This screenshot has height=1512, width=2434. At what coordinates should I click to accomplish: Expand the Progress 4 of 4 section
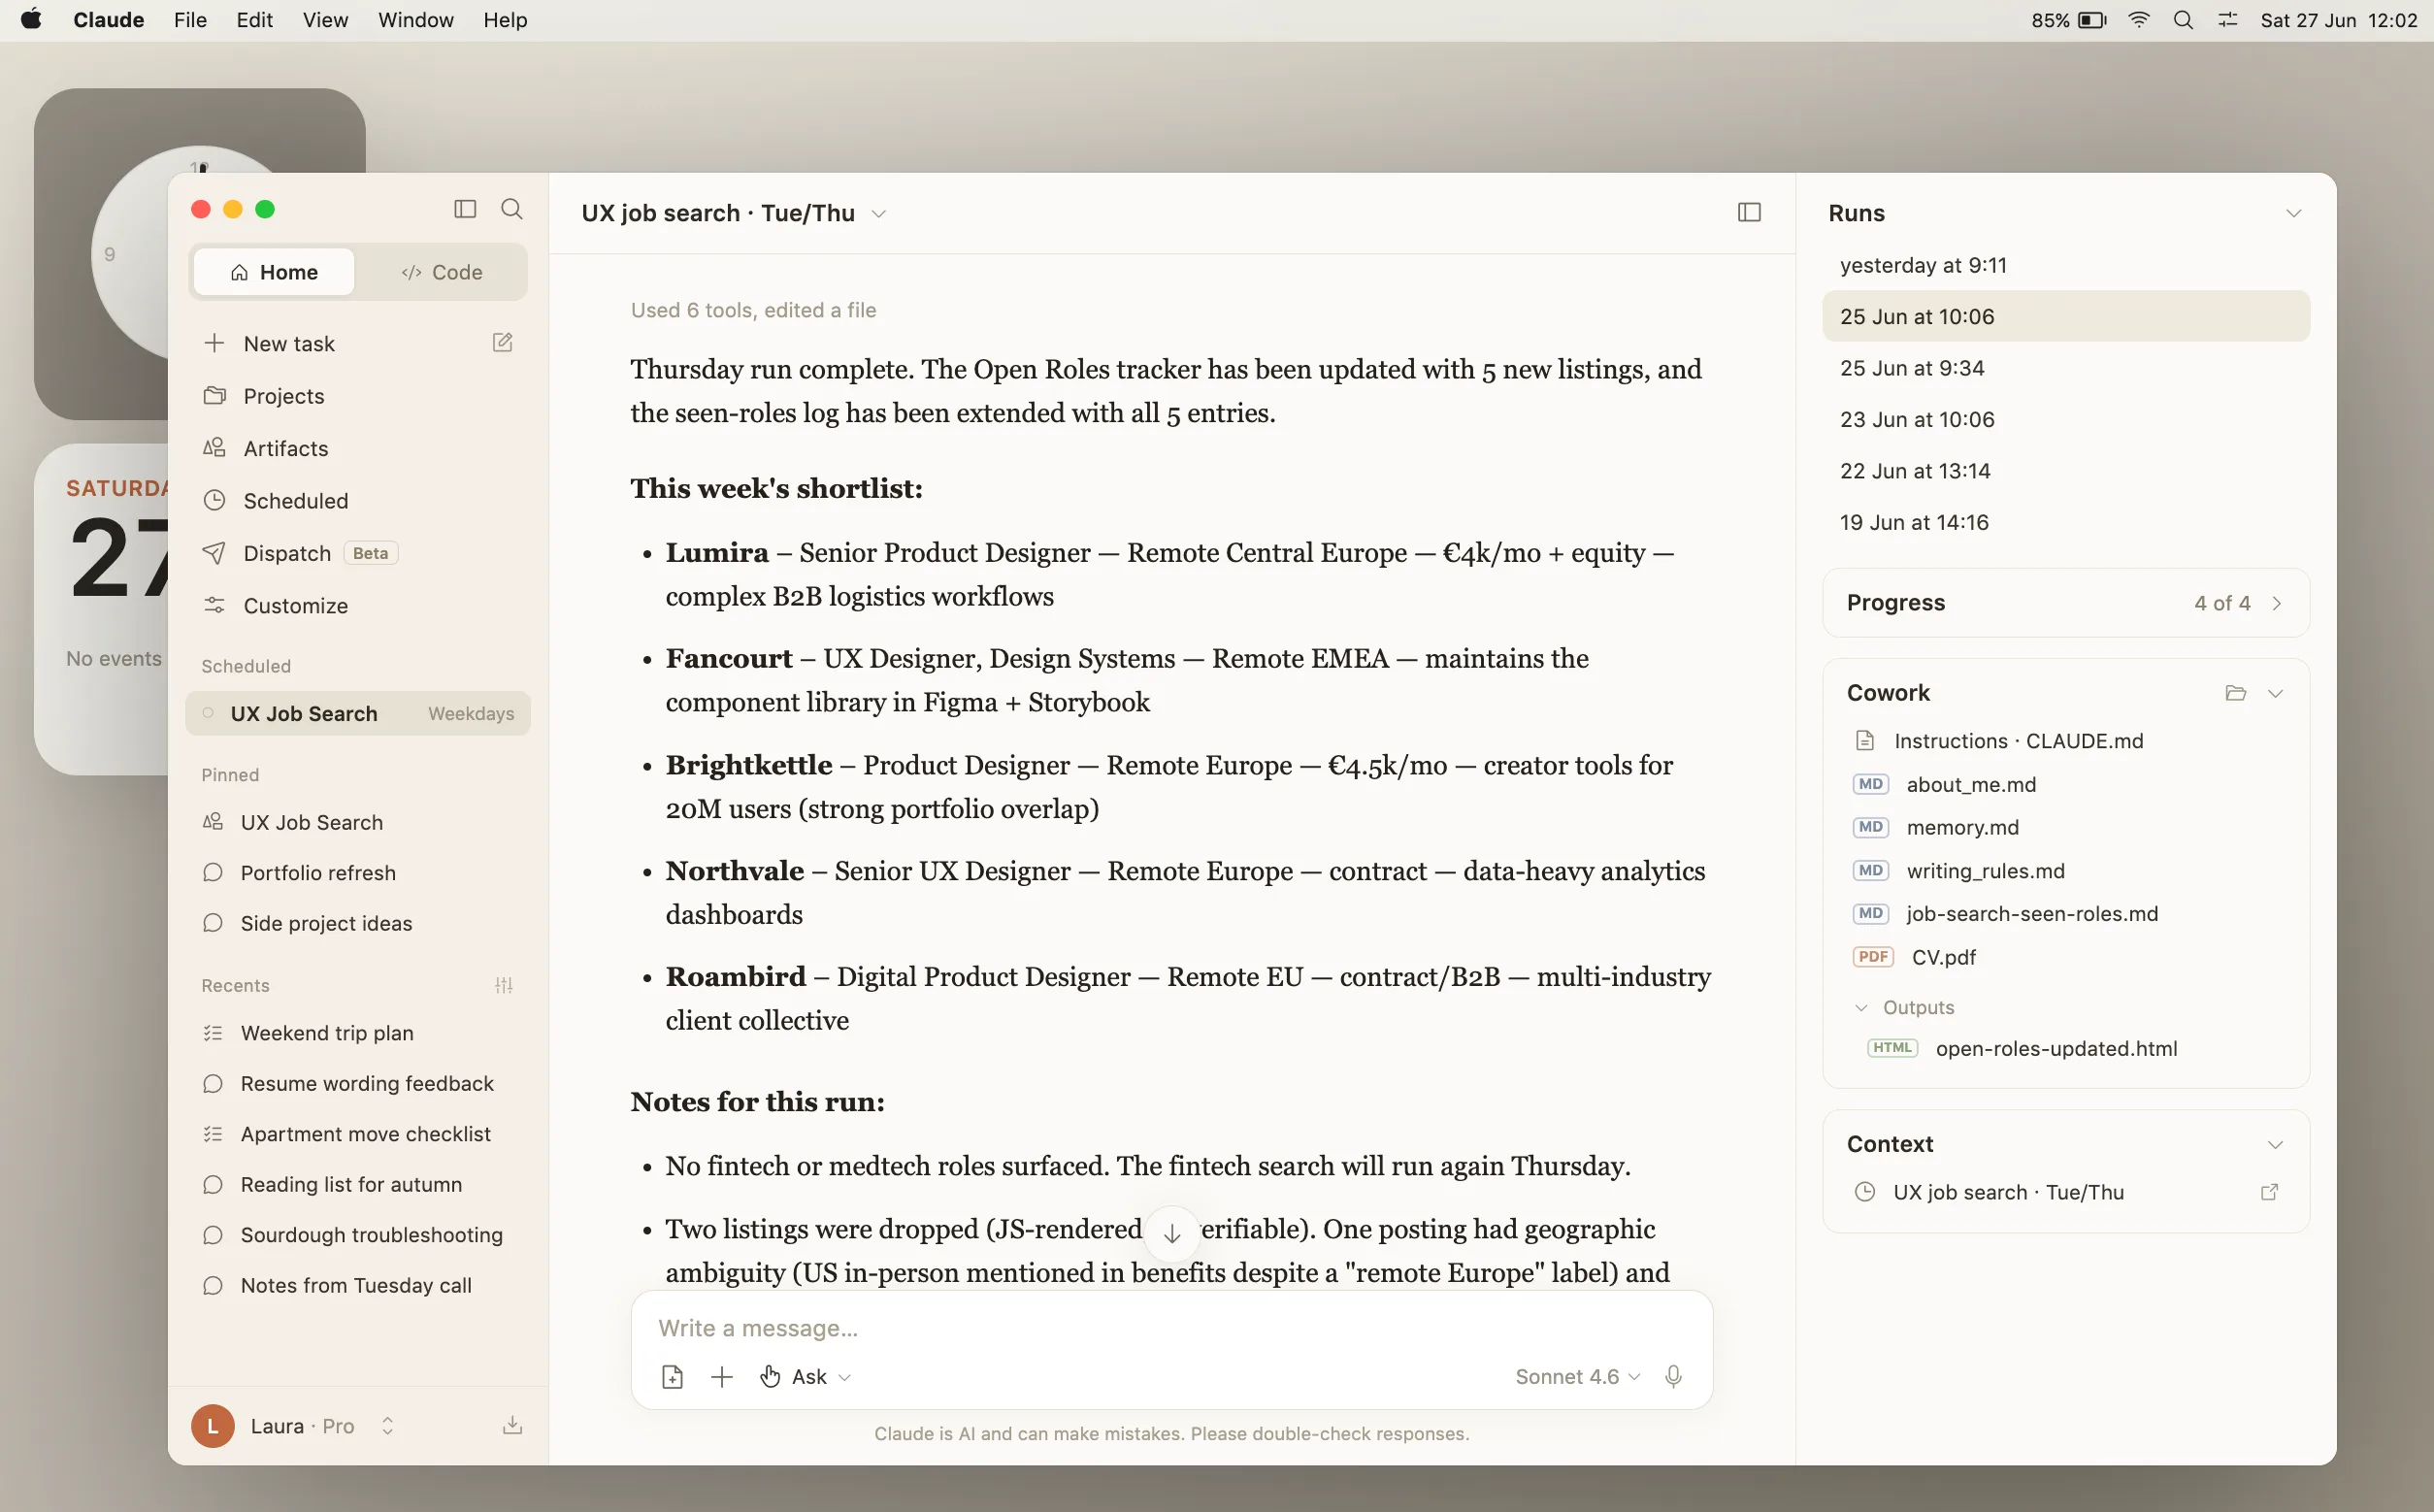(x=2066, y=603)
